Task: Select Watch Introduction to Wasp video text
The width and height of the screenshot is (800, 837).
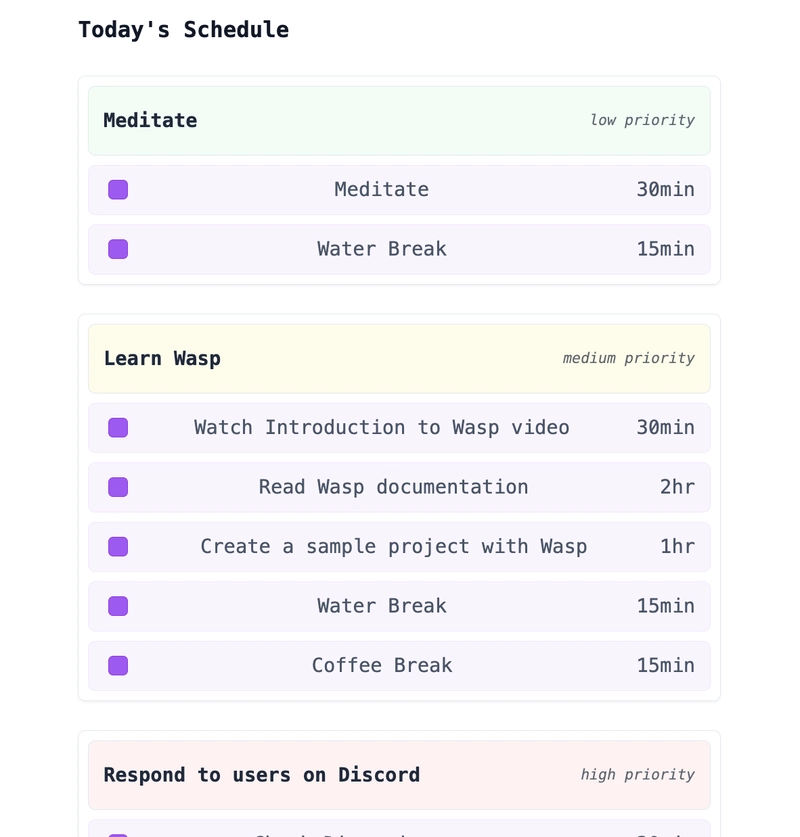Action: tap(382, 428)
